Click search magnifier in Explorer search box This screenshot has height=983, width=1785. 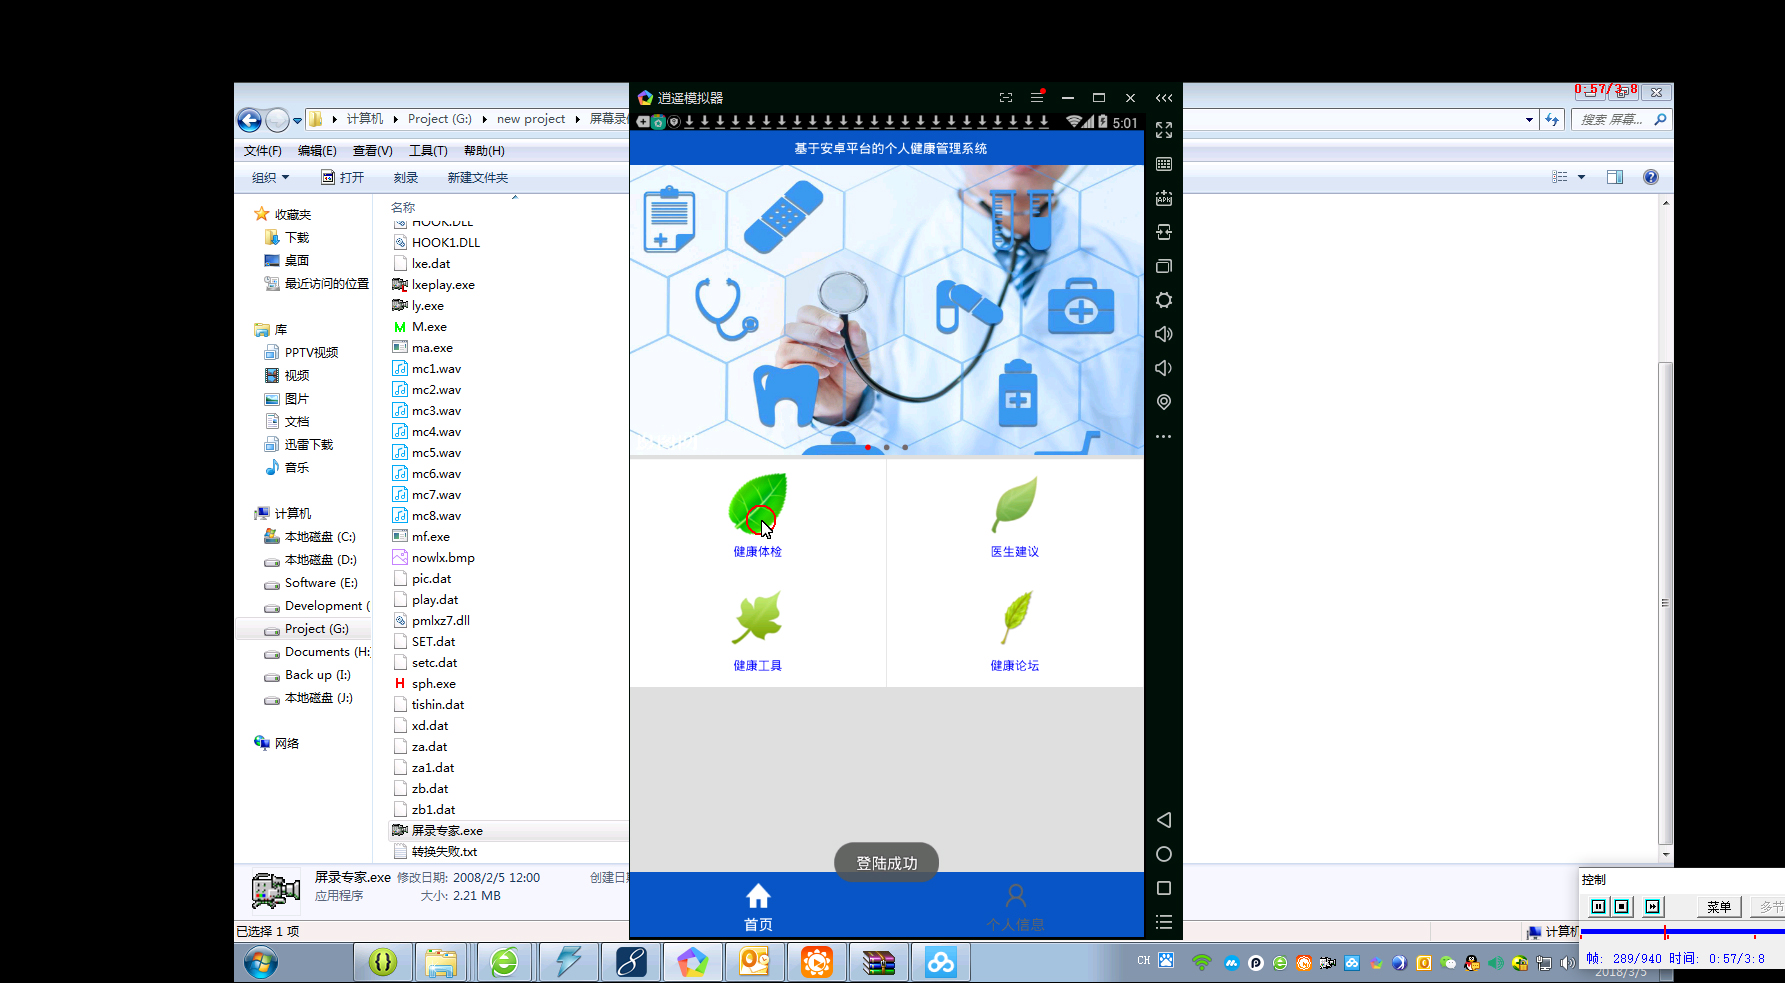pyautogui.click(x=1661, y=119)
